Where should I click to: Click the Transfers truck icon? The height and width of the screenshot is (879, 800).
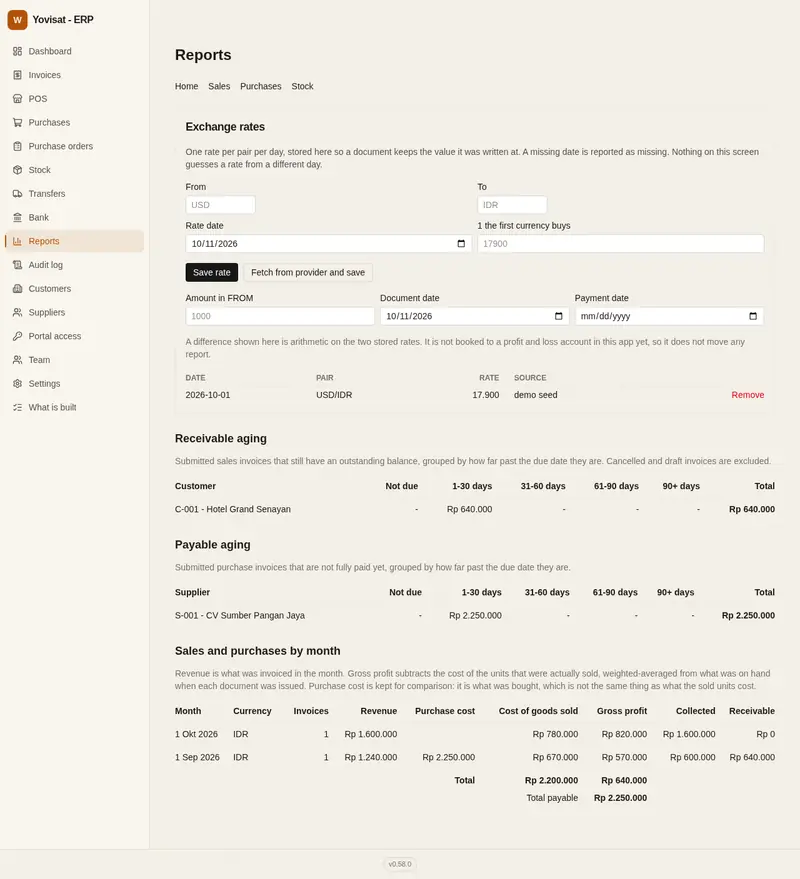pyautogui.click(x=17, y=193)
